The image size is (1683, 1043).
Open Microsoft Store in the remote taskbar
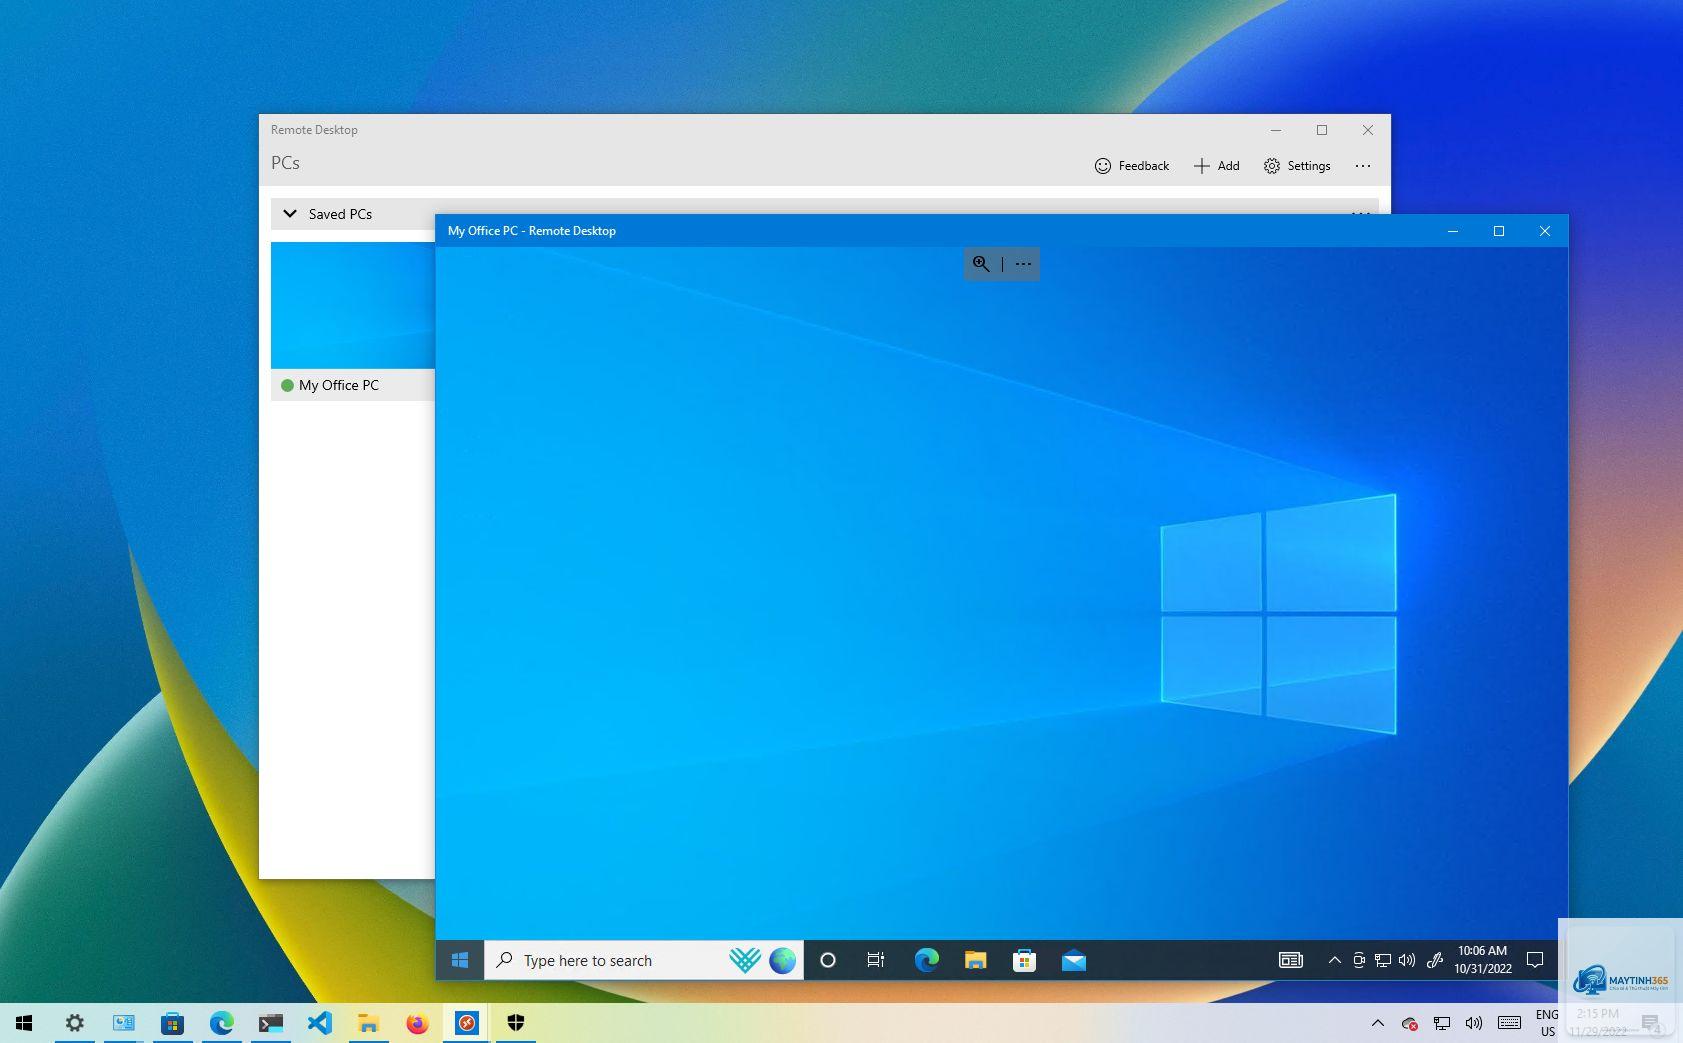(x=1024, y=960)
